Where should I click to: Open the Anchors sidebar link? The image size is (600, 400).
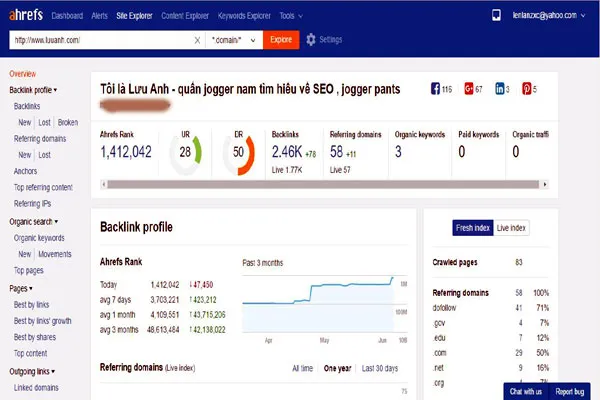point(25,171)
